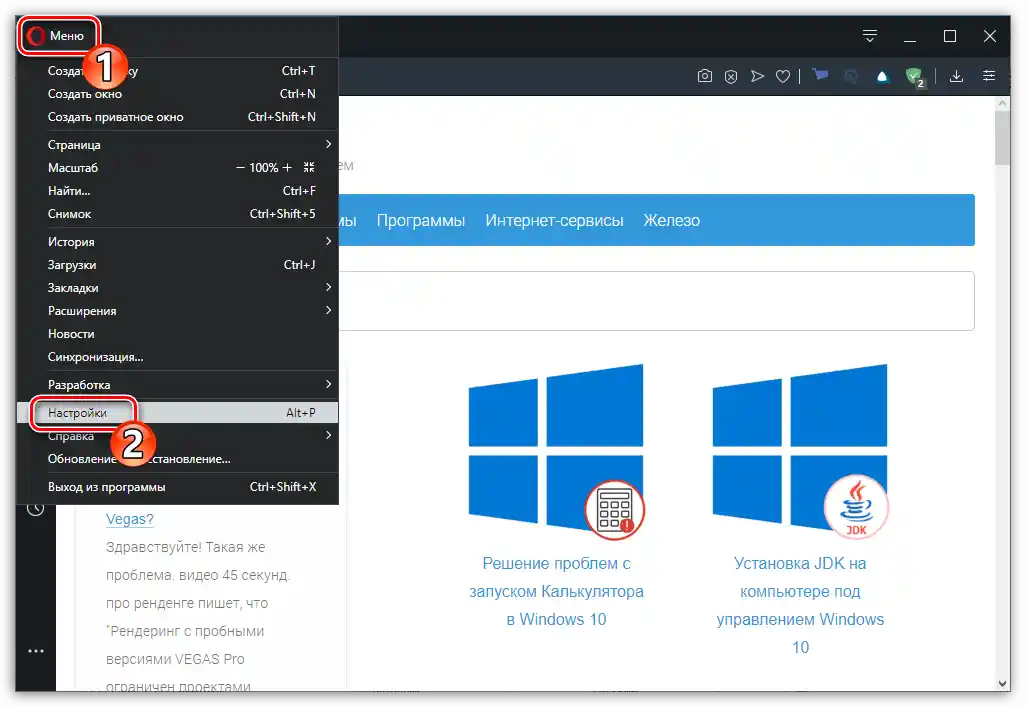Select Синхронизация... menu item
Viewport: 1026px width, 707px height.
click(177, 357)
